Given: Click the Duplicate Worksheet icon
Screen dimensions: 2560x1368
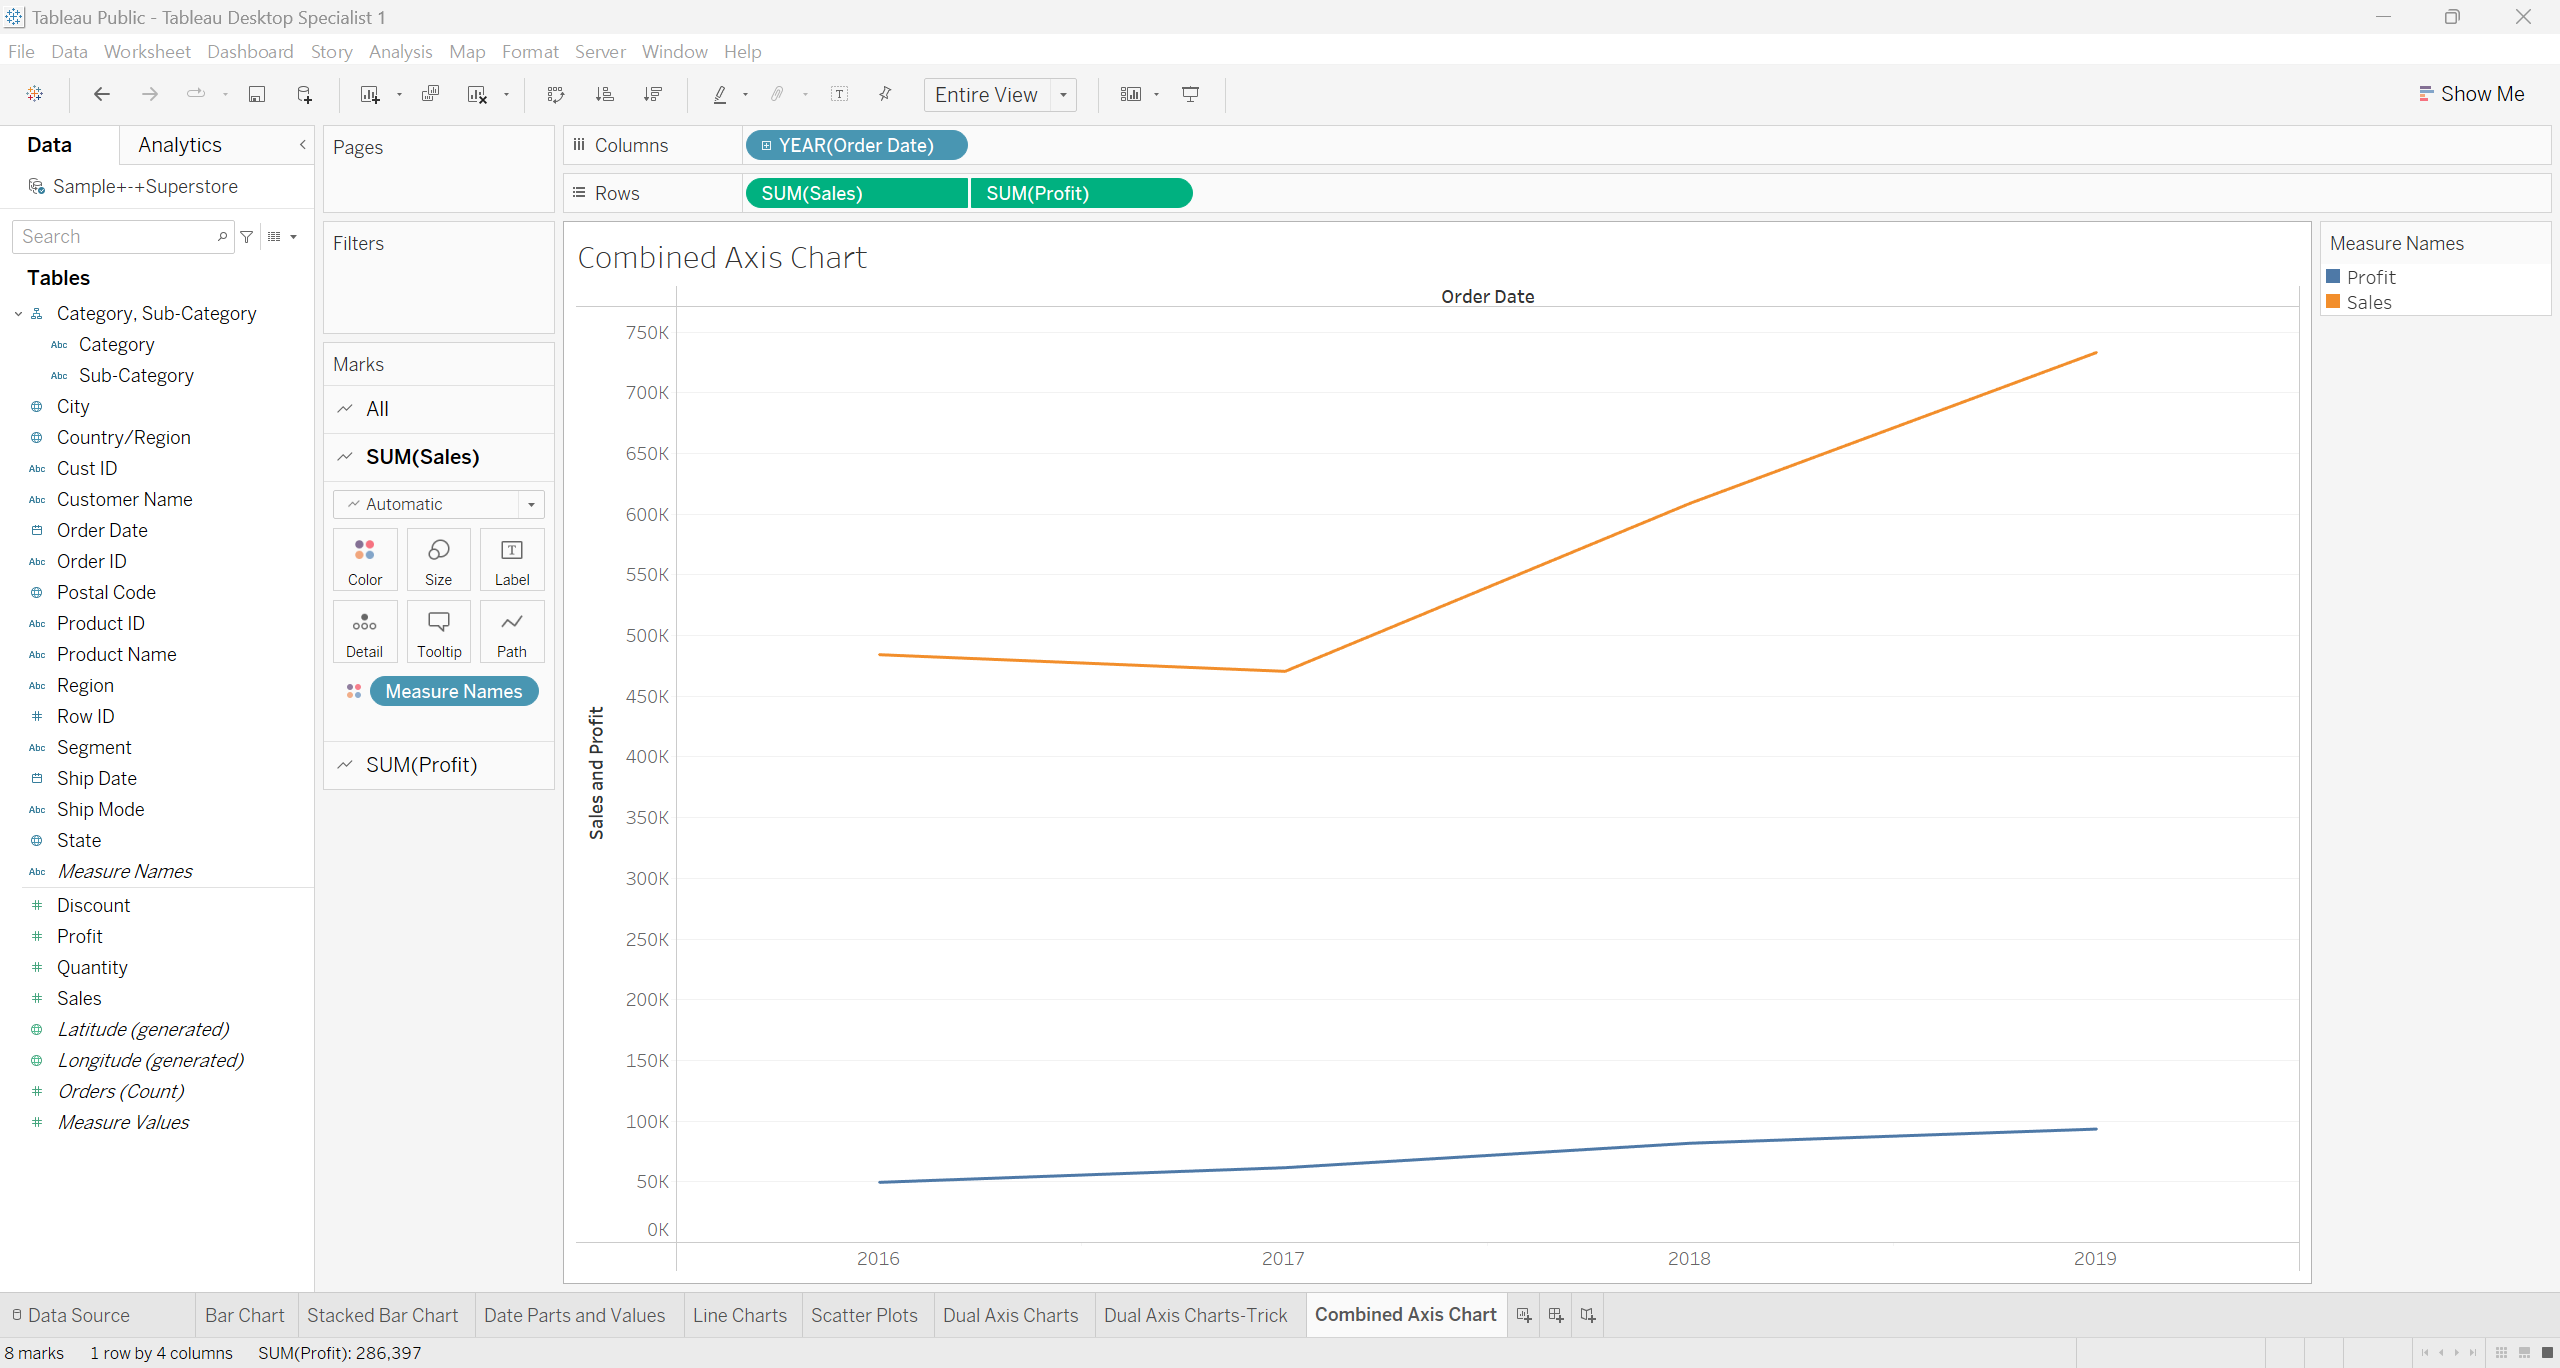Looking at the screenshot, I should point(431,94).
